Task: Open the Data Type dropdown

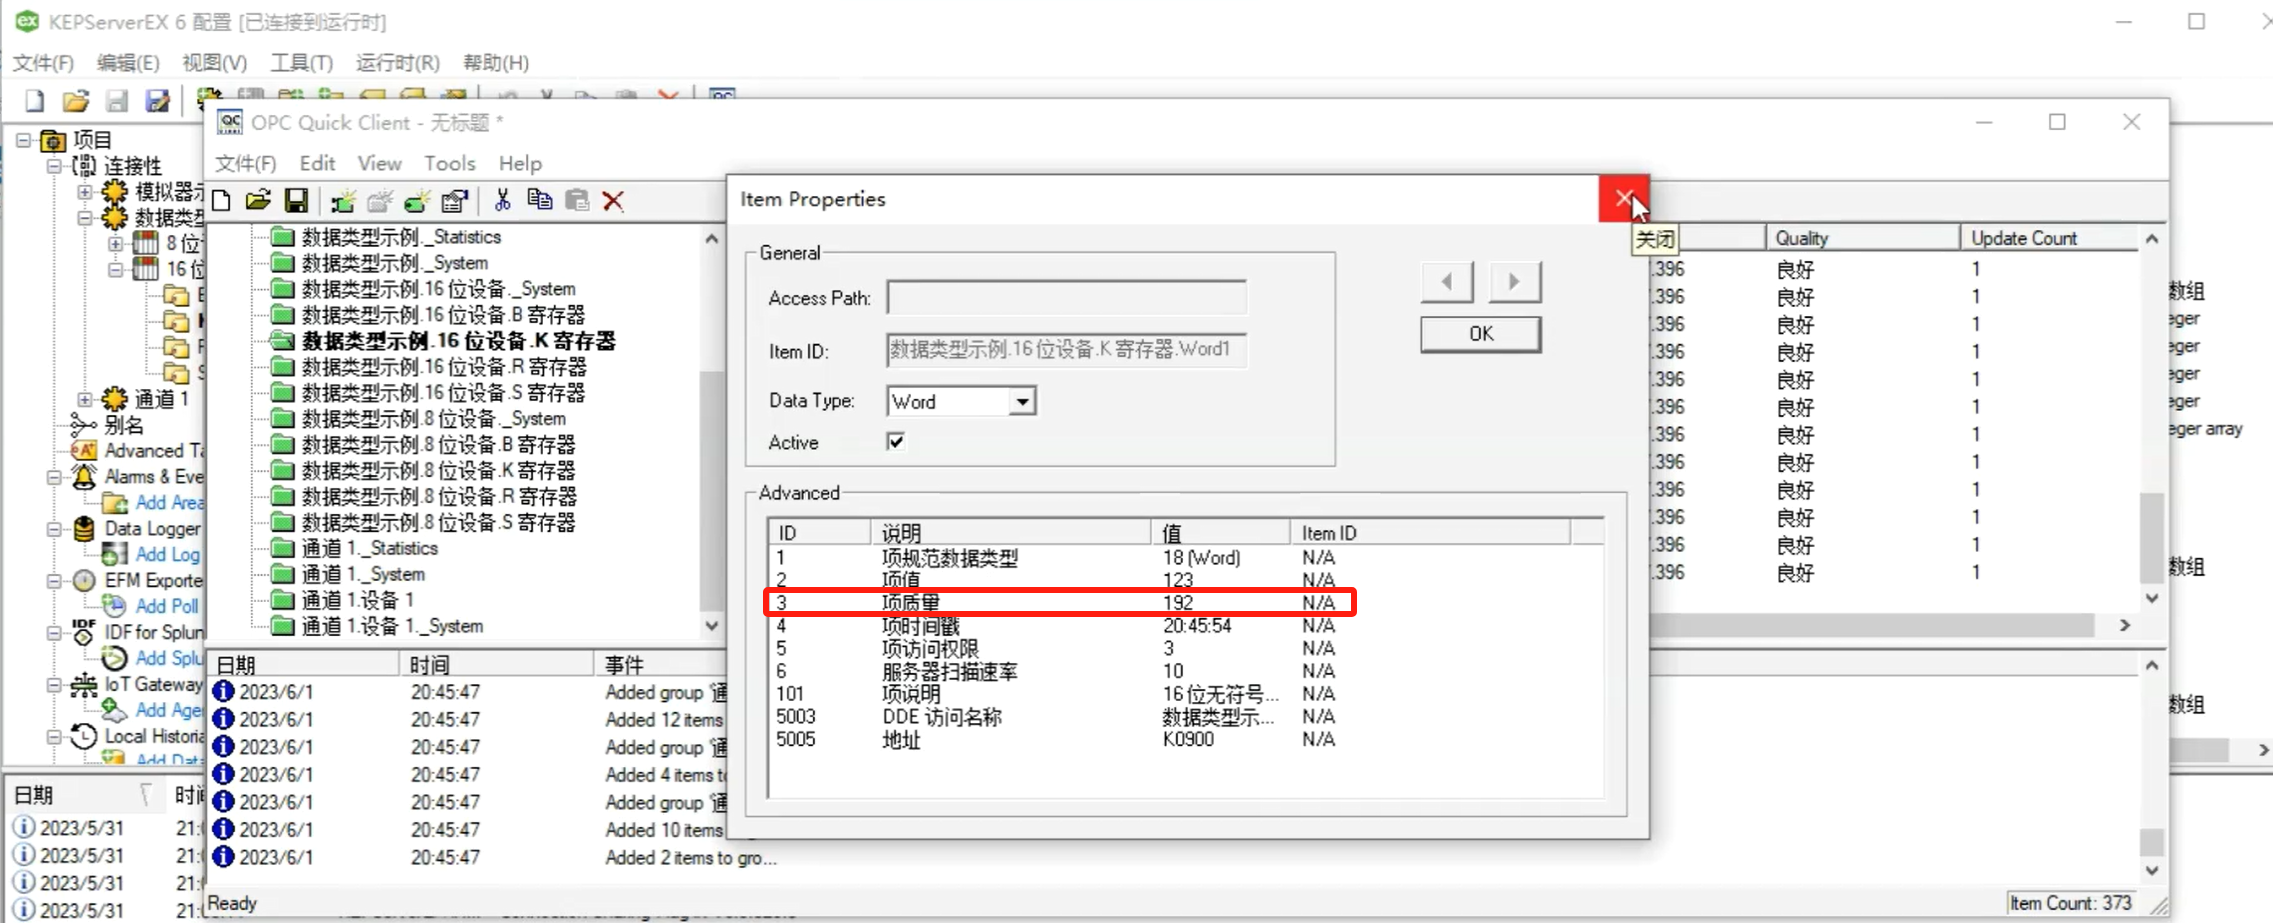Action: click(x=1021, y=402)
